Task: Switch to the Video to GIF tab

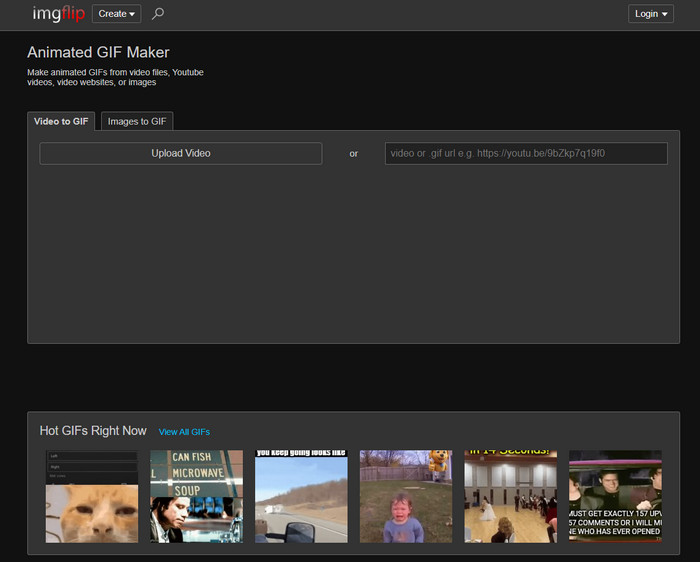Action: click(61, 121)
